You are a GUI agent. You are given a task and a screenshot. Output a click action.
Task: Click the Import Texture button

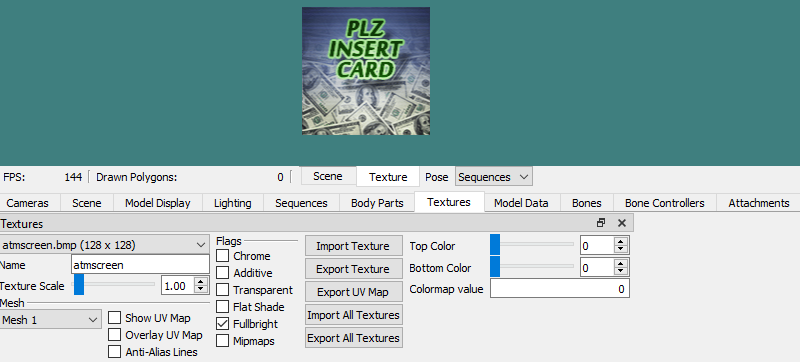pos(353,246)
